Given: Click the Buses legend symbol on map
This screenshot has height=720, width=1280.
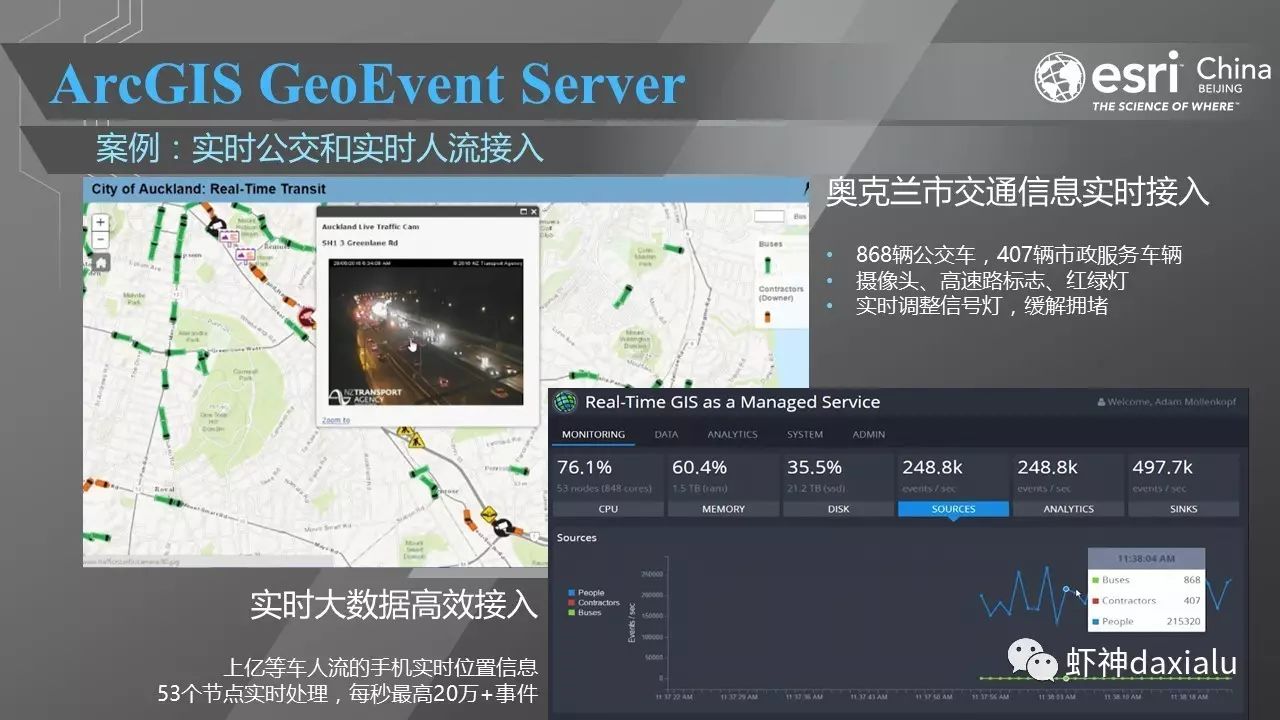Looking at the screenshot, I should (x=768, y=264).
